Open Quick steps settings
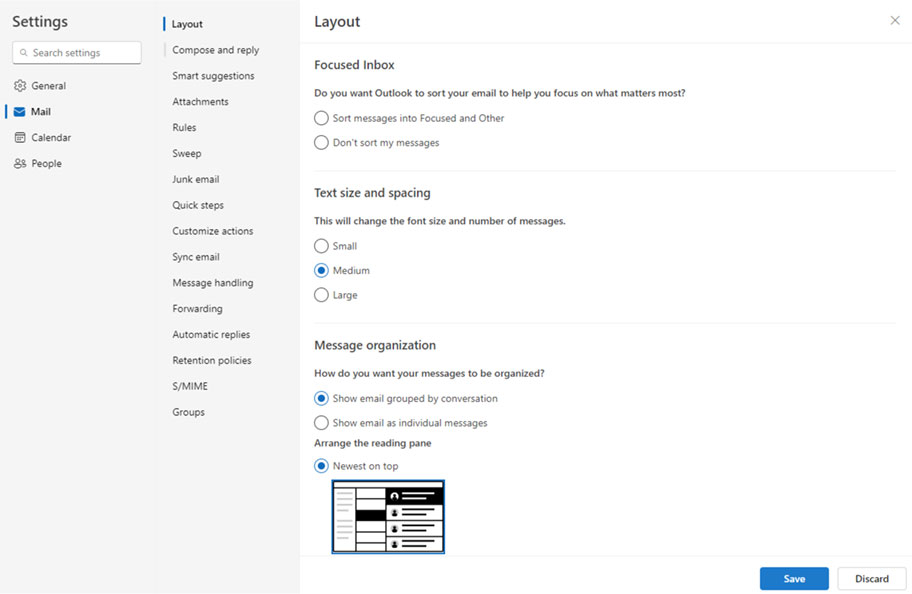912x594 pixels. pos(198,205)
